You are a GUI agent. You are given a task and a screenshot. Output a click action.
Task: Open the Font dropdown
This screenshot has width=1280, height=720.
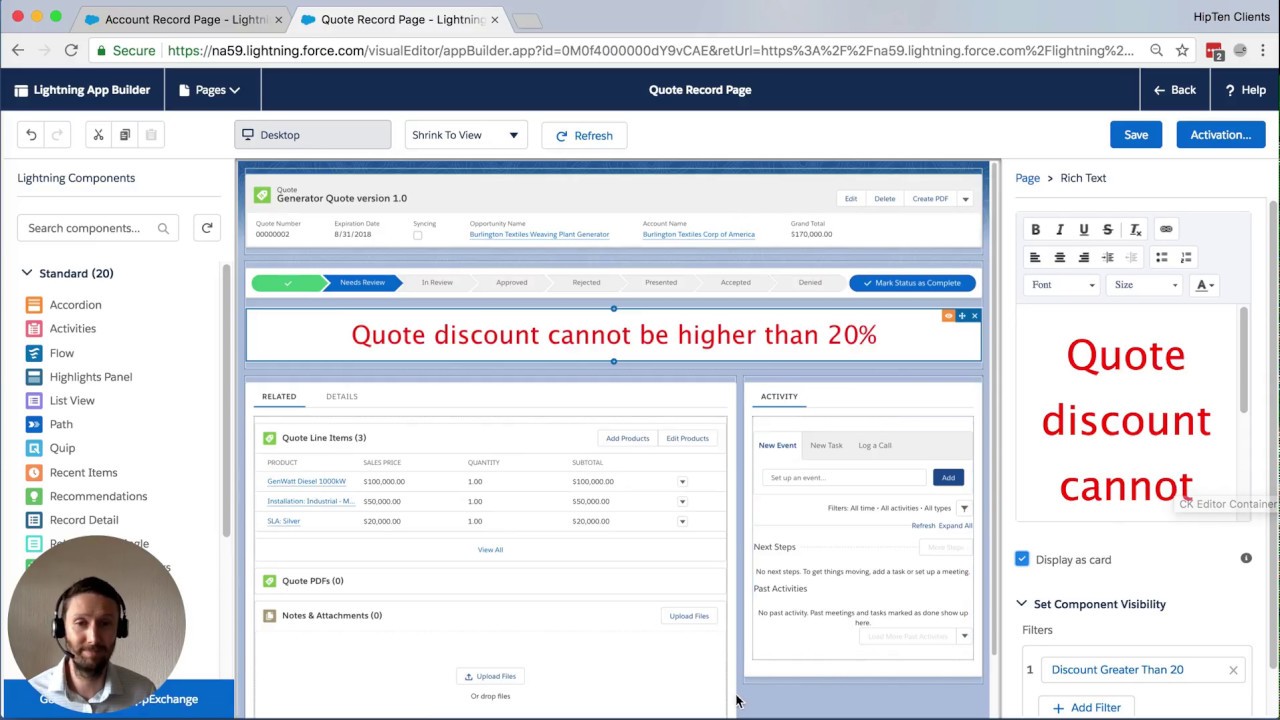tap(1064, 285)
